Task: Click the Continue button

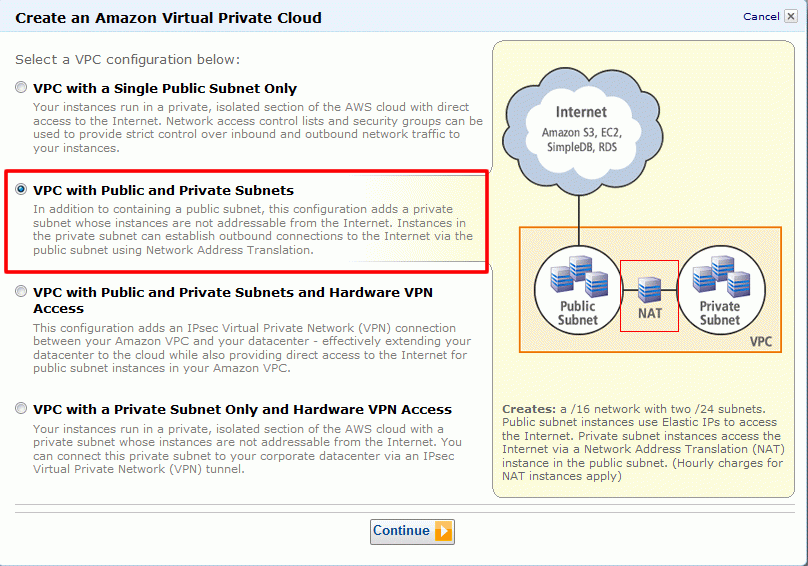Action: (x=412, y=531)
